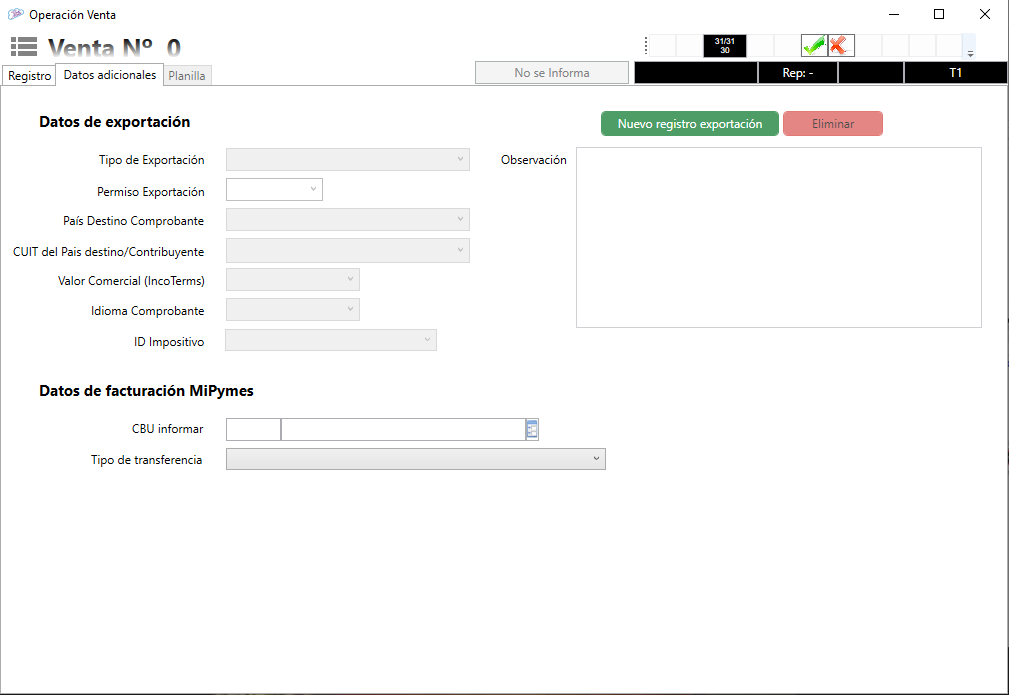Click the T1 status cell
Image resolution: width=1009 pixels, height=695 pixels.
coord(956,73)
